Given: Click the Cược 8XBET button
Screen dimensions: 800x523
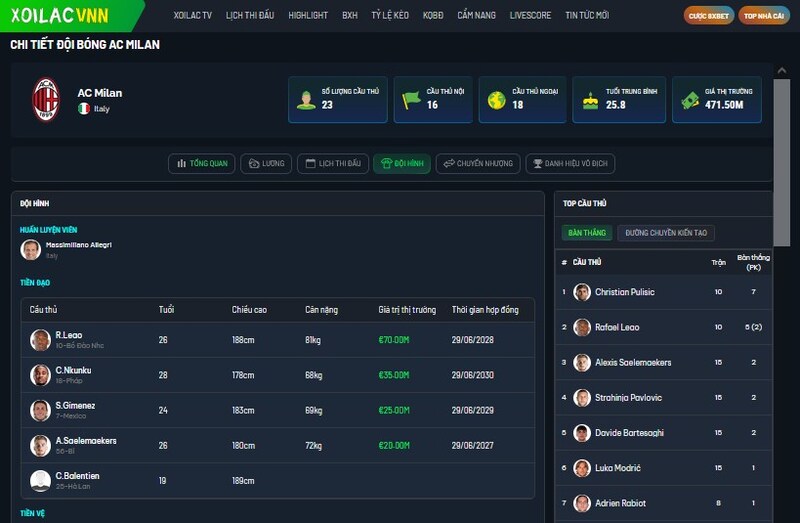Looking at the screenshot, I should (x=708, y=16).
